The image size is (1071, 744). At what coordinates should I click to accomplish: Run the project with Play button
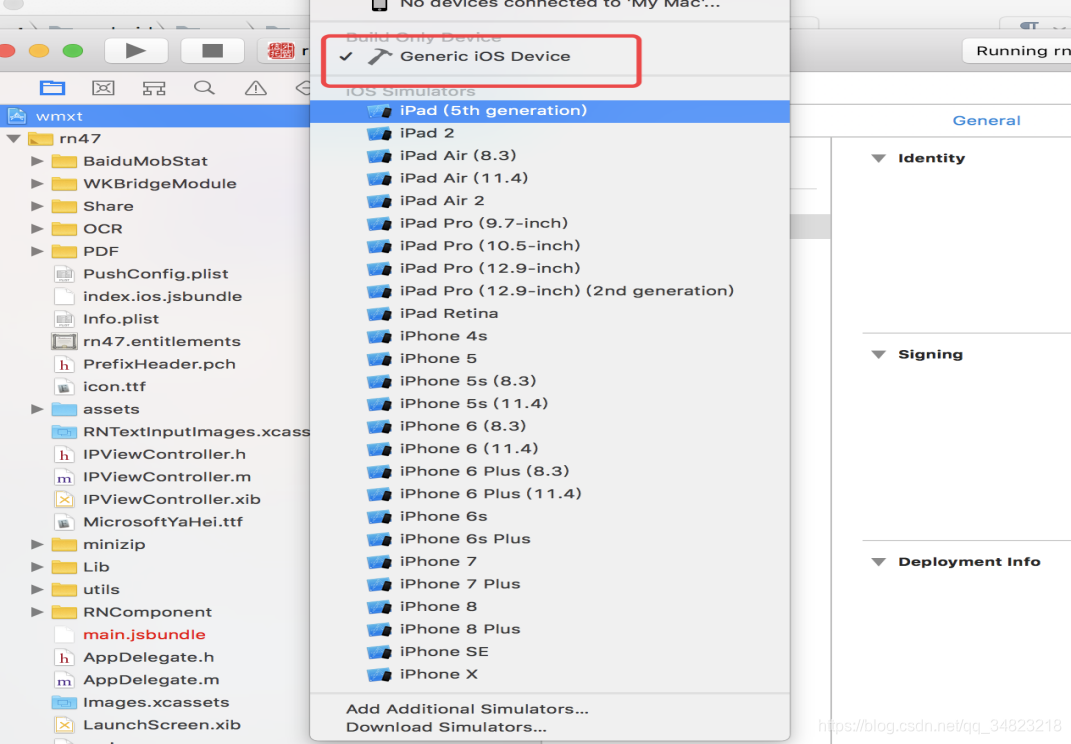pyautogui.click(x=136, y=51)
